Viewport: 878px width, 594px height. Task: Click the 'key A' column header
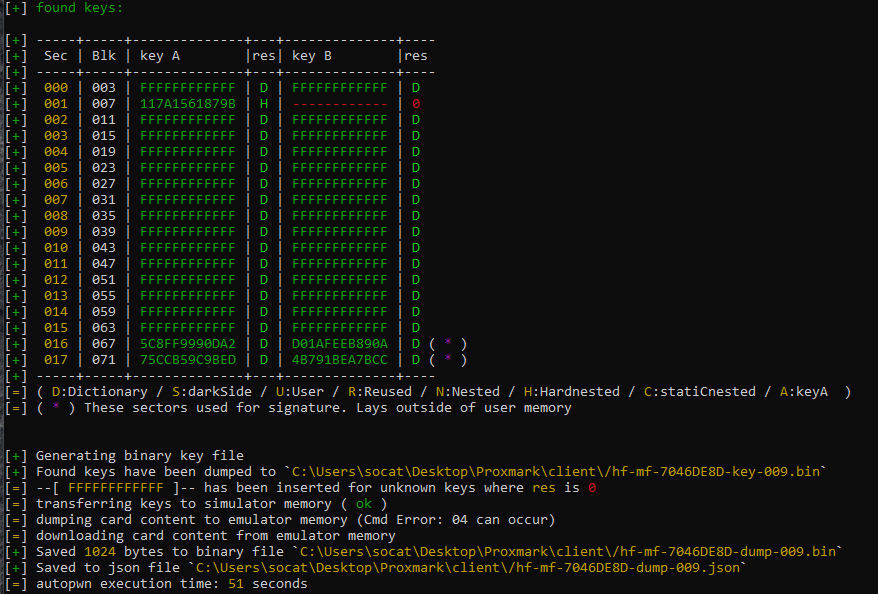click(x=160, y=56)
